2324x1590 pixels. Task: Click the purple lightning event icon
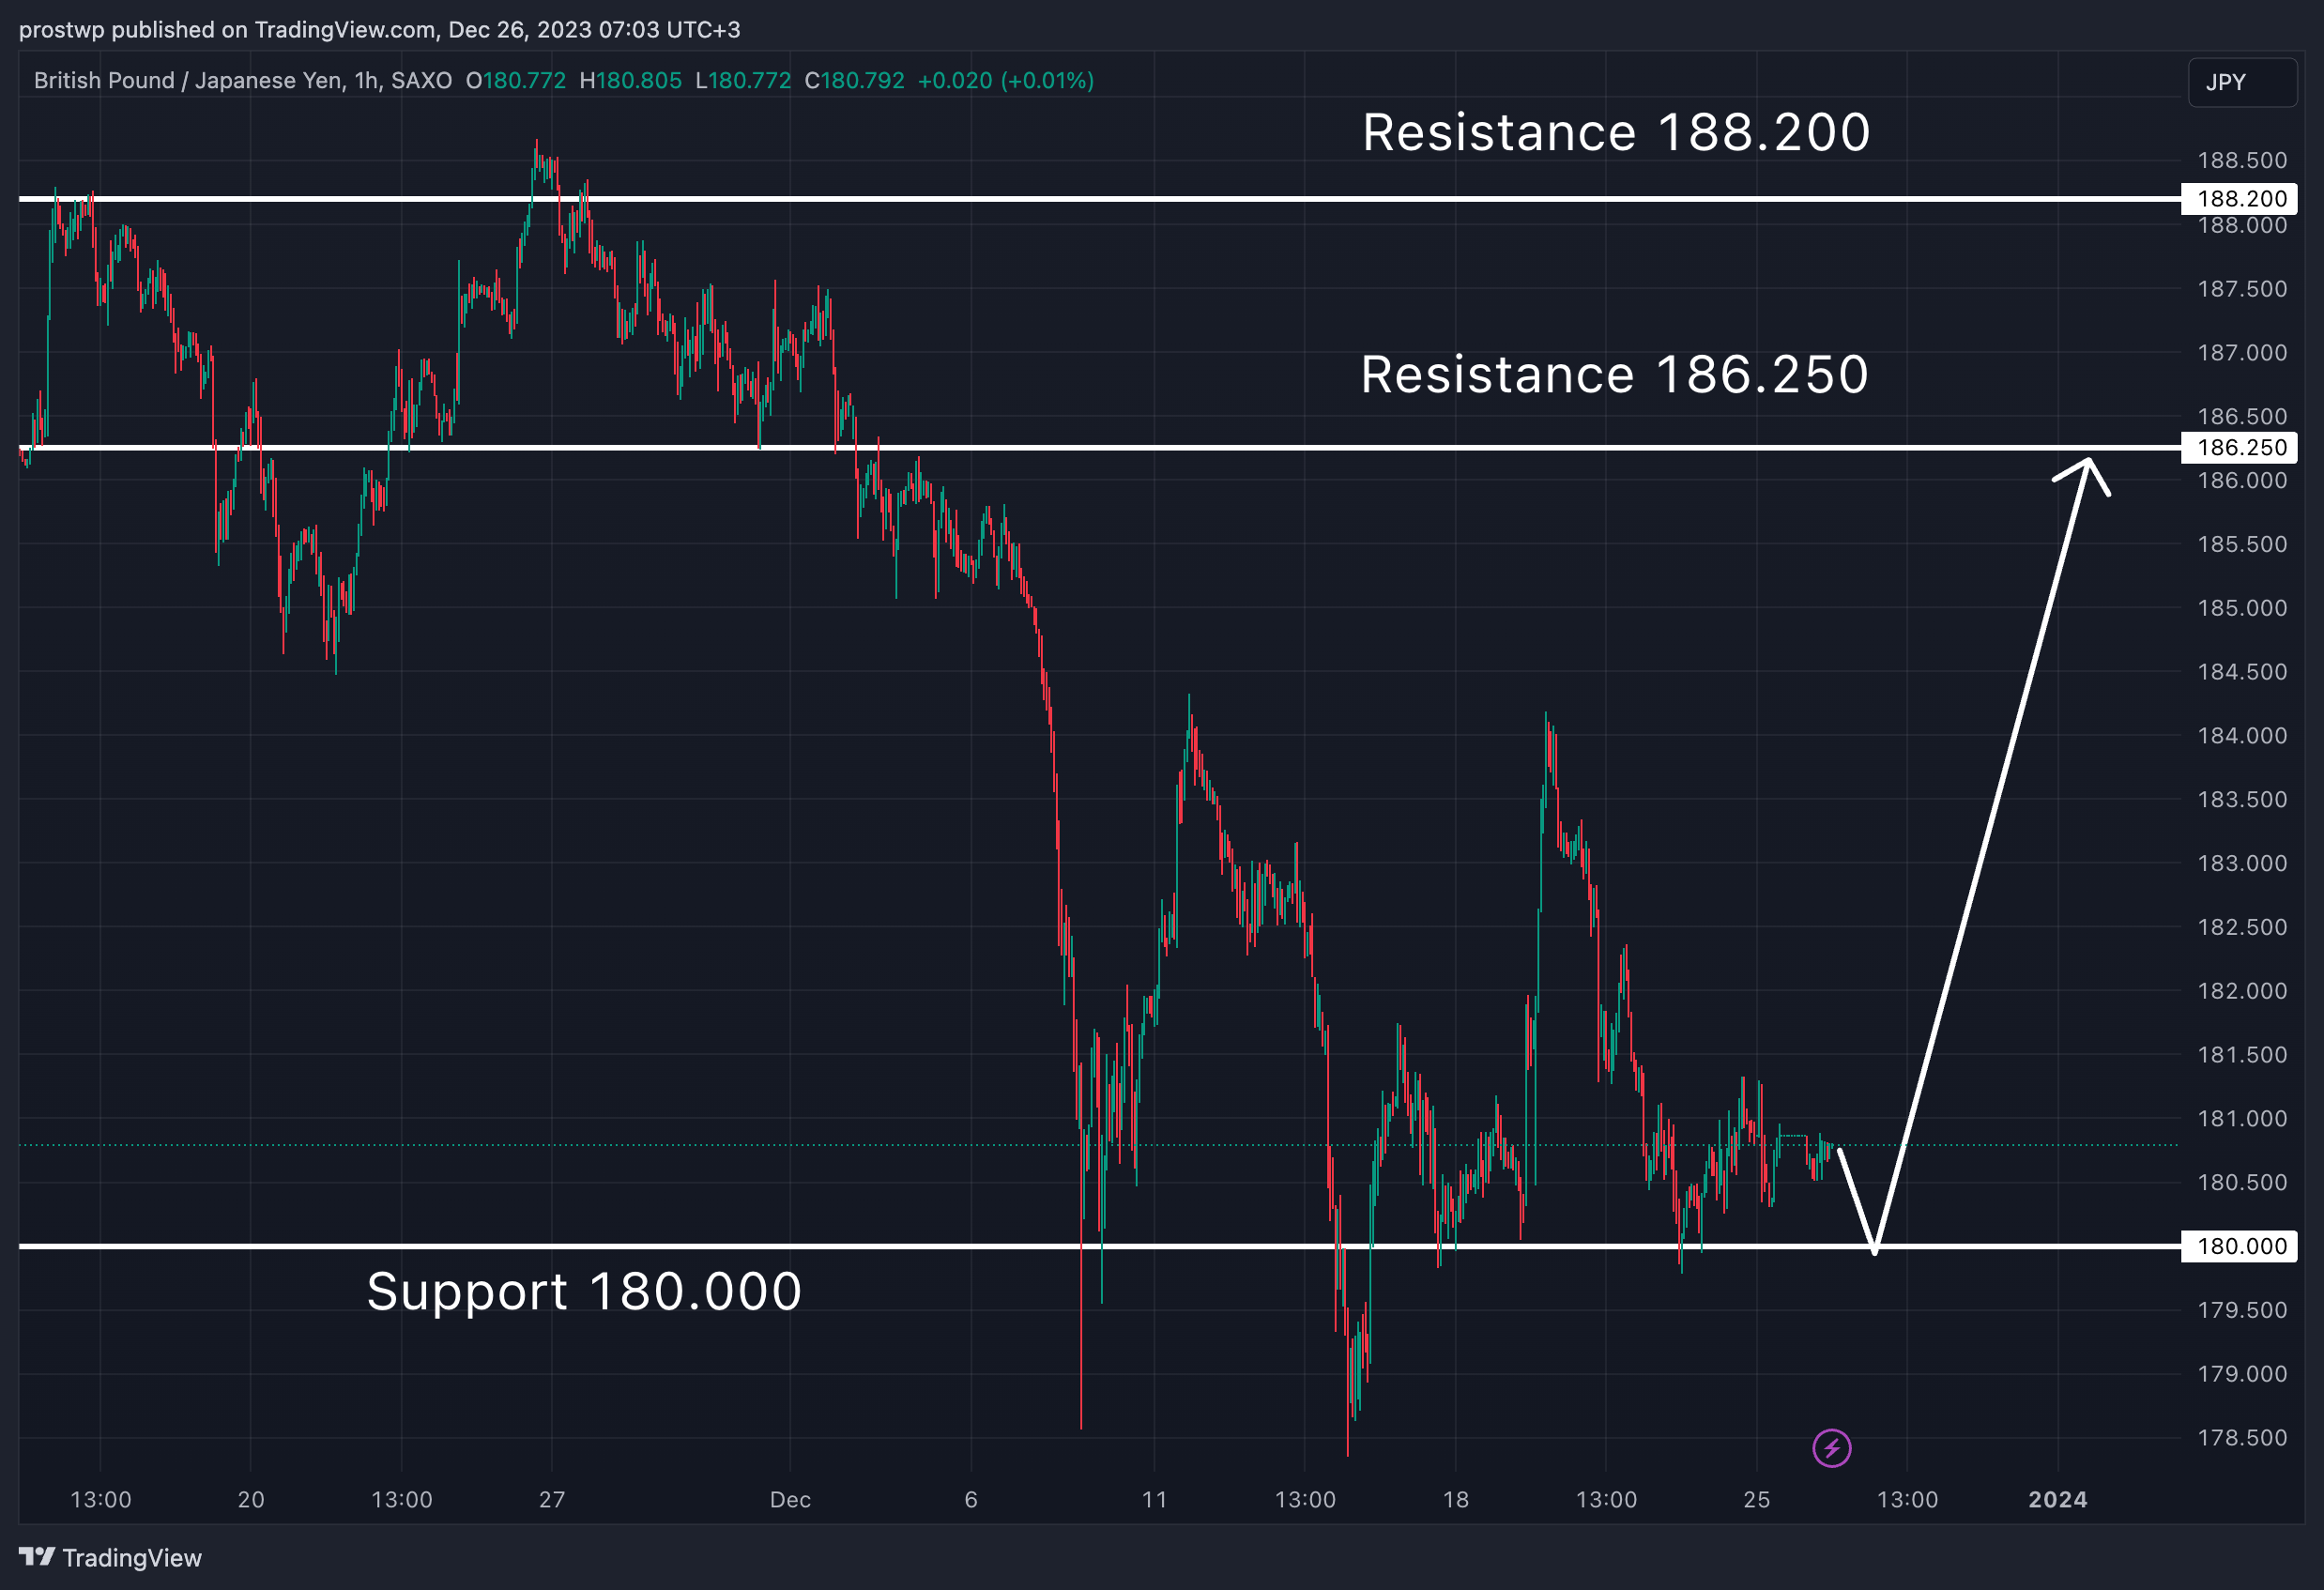(1832, 1448)
